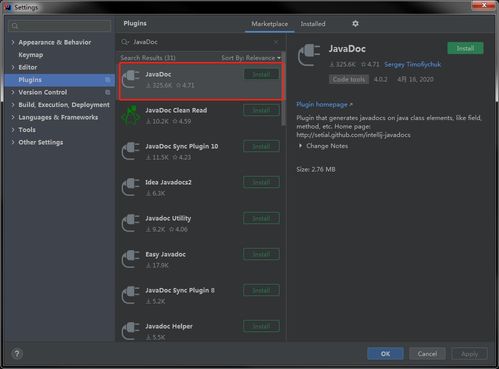
Task: Focus the plugin search field containing JavaDoc
Action: pos(200,42)
